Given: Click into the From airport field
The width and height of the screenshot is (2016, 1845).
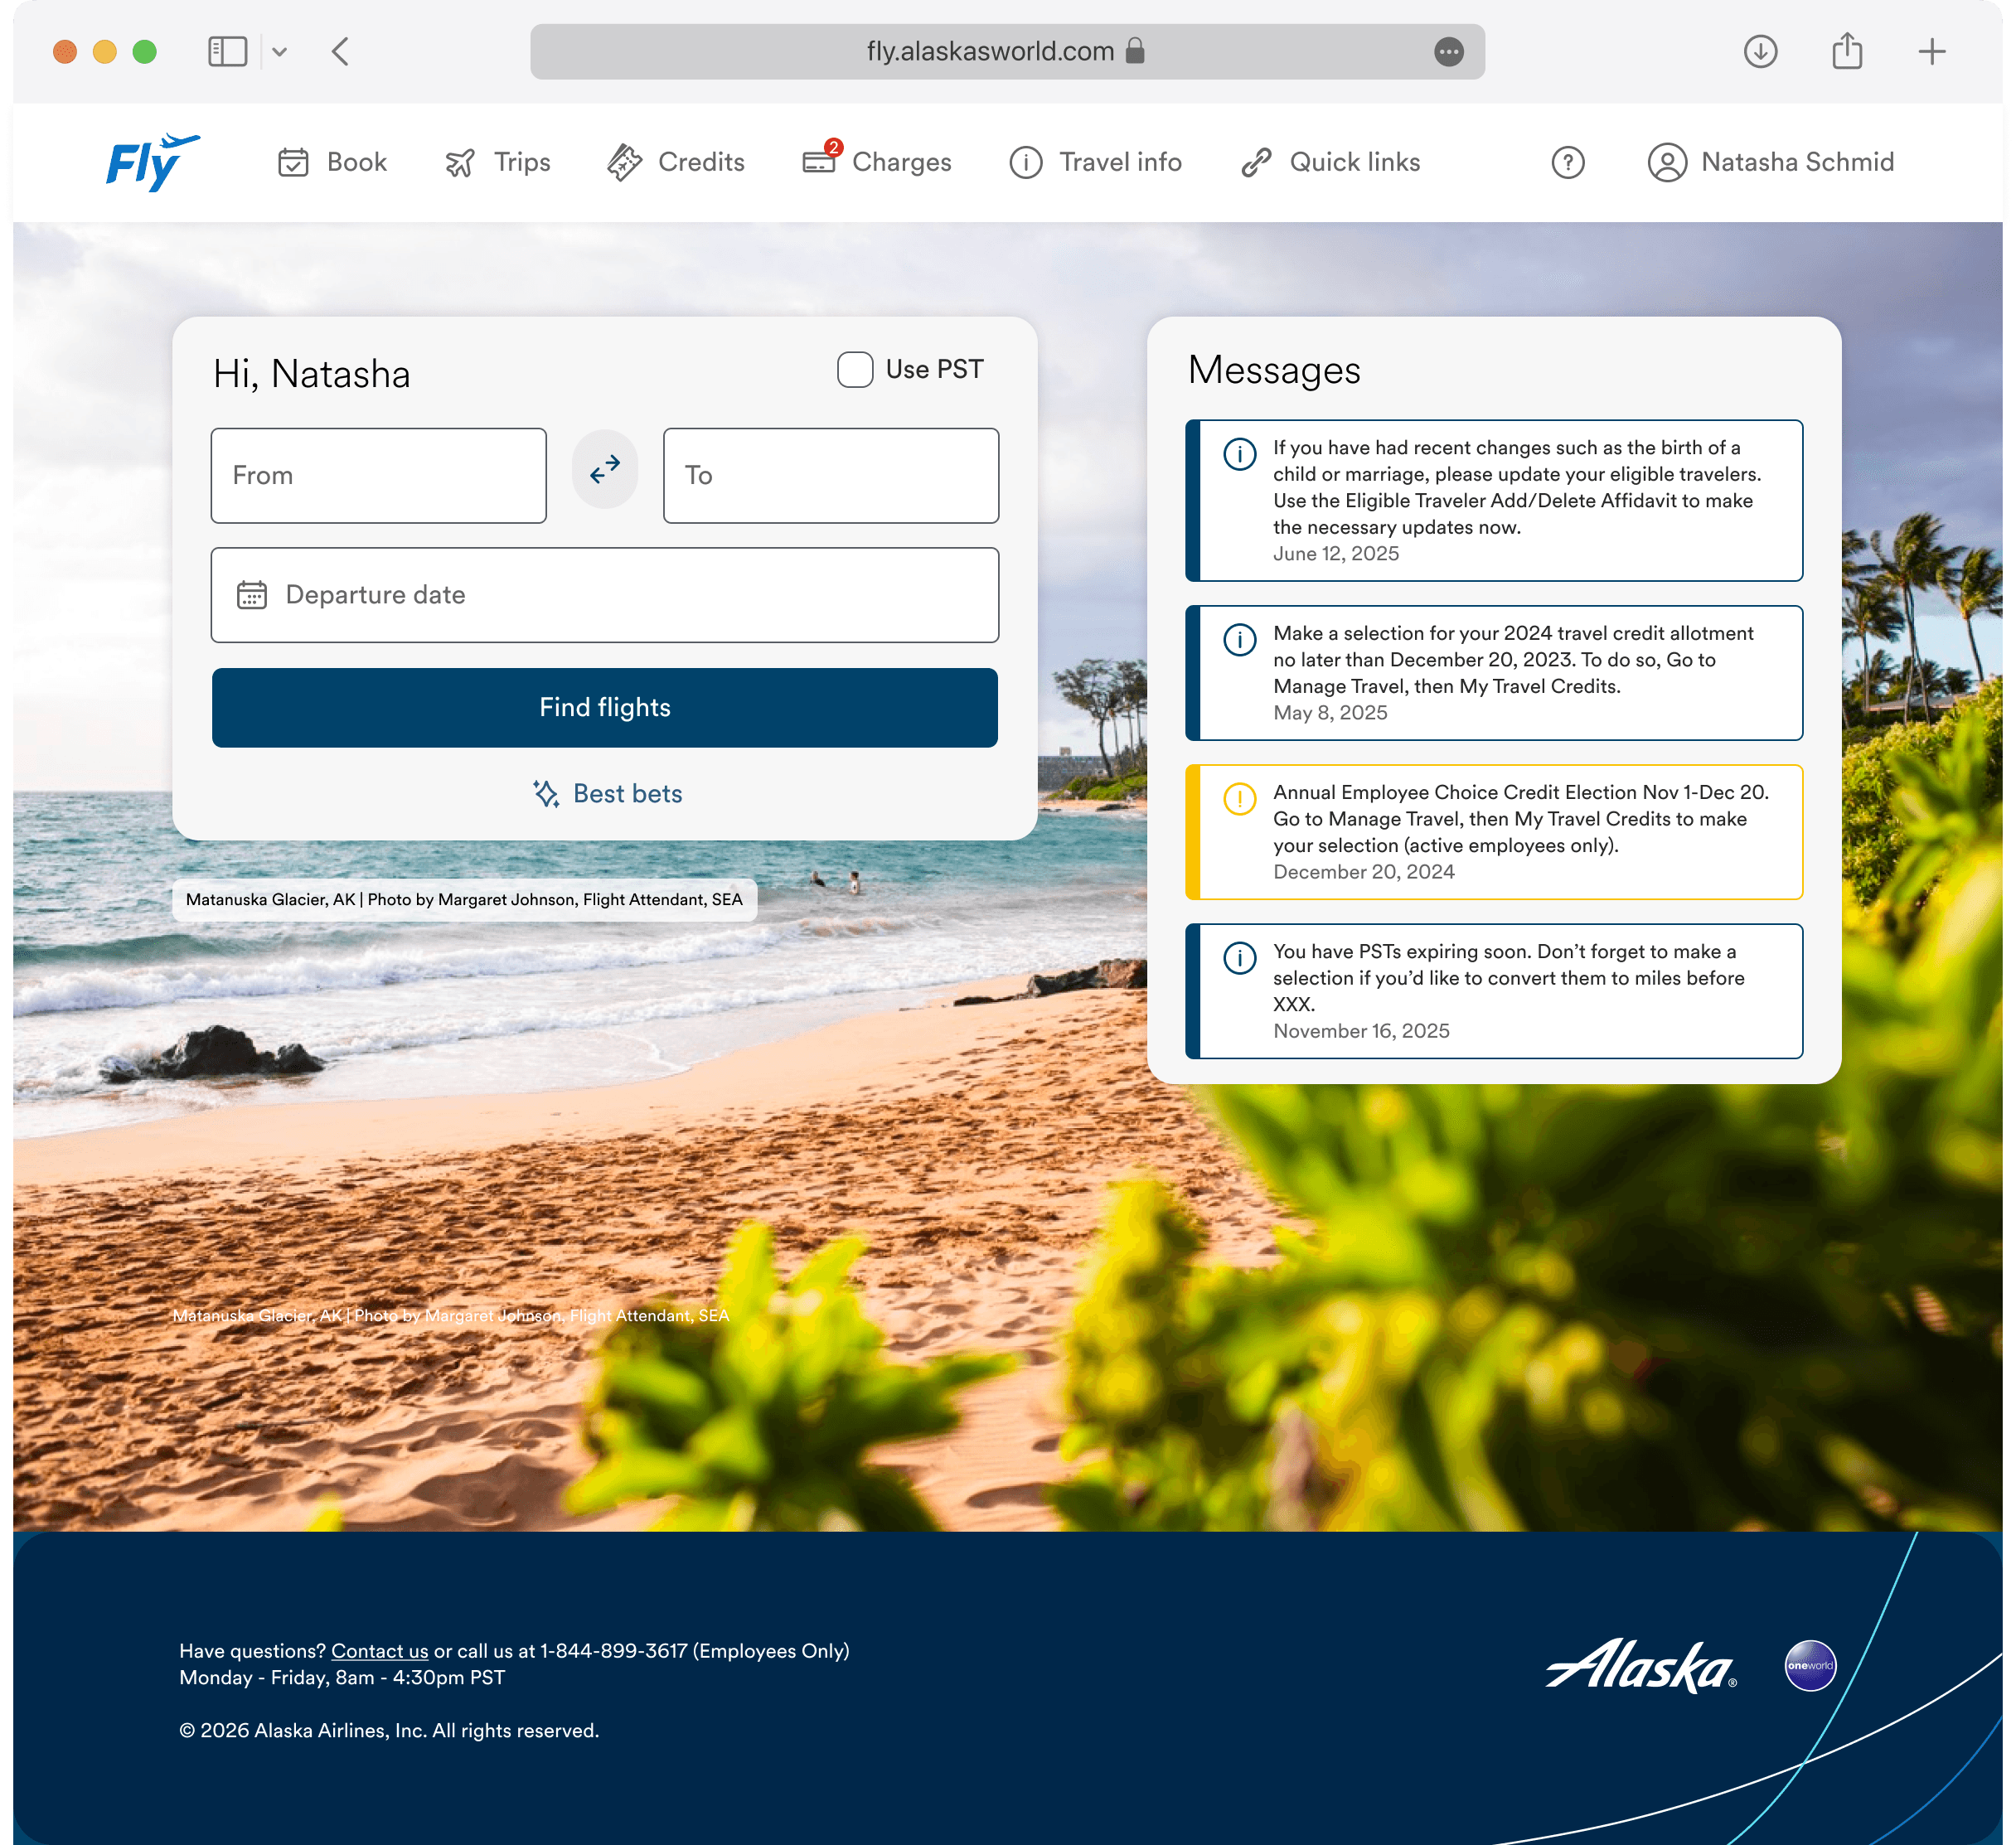Looking at the screenshot, I should 378,475.
